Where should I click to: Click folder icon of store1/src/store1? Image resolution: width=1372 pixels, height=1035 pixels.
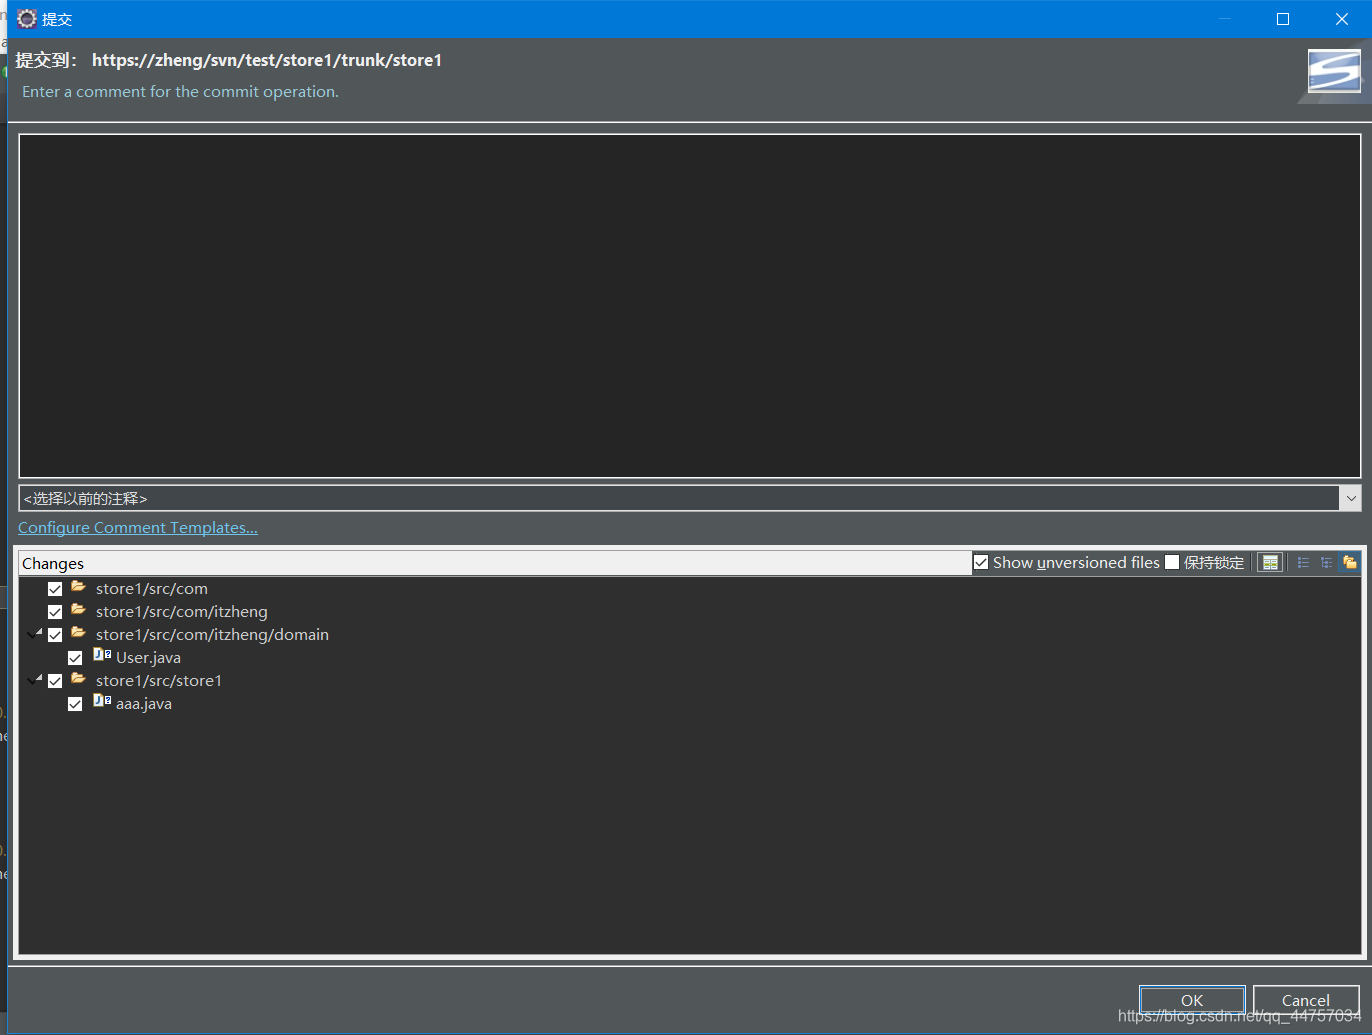pos(78,679)
